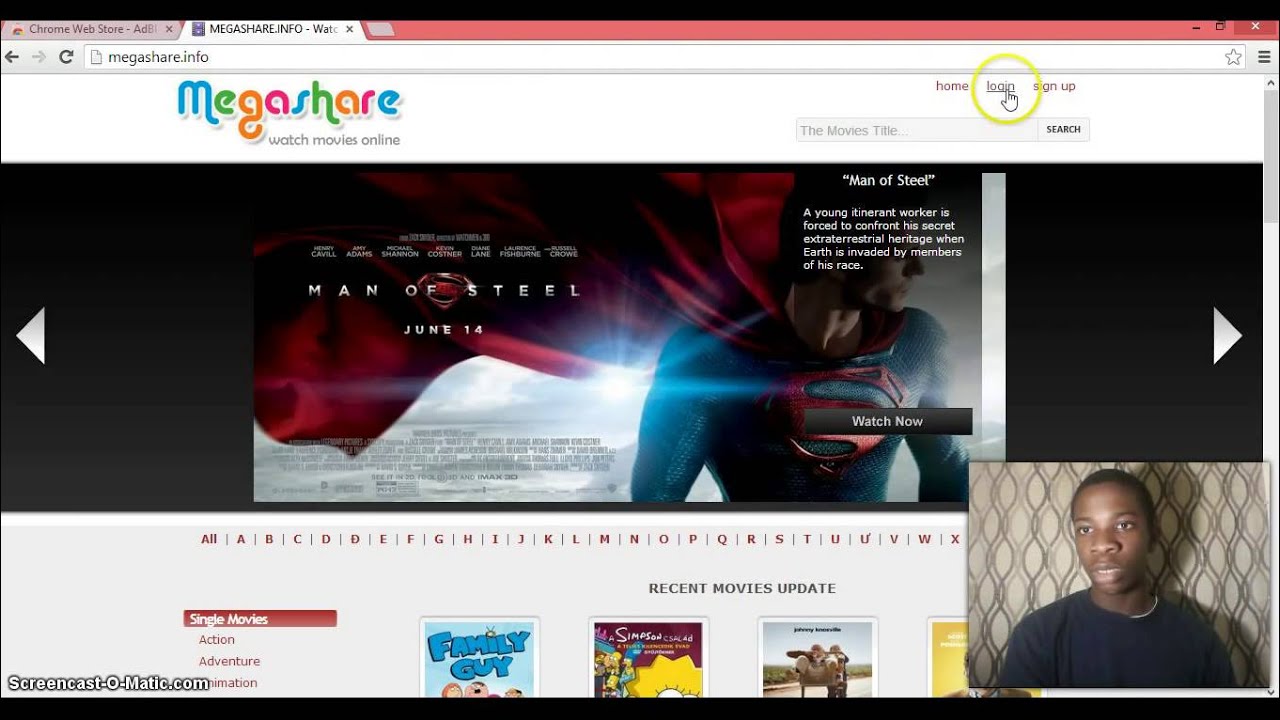Filter movies by All

pyautogui.click(x=209, y=539)
